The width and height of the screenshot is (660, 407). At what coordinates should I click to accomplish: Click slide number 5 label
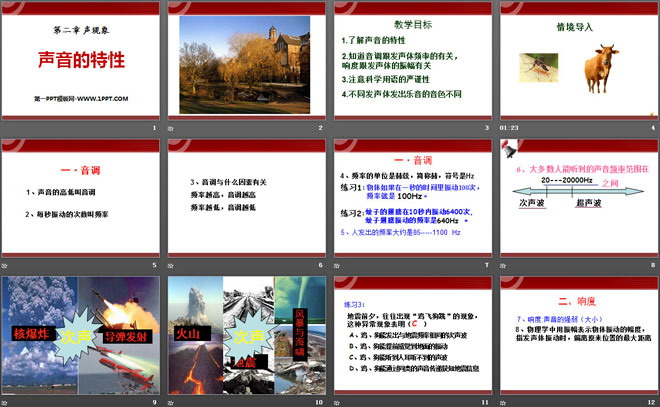tap(154, 265)
